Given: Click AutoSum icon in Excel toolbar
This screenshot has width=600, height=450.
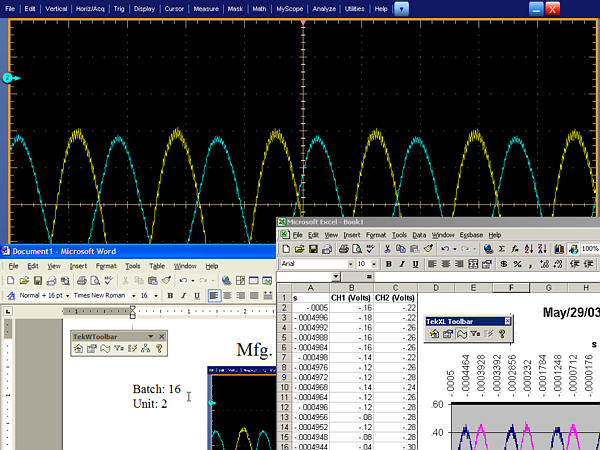Looking at the screenshot, I should [503, 248].
